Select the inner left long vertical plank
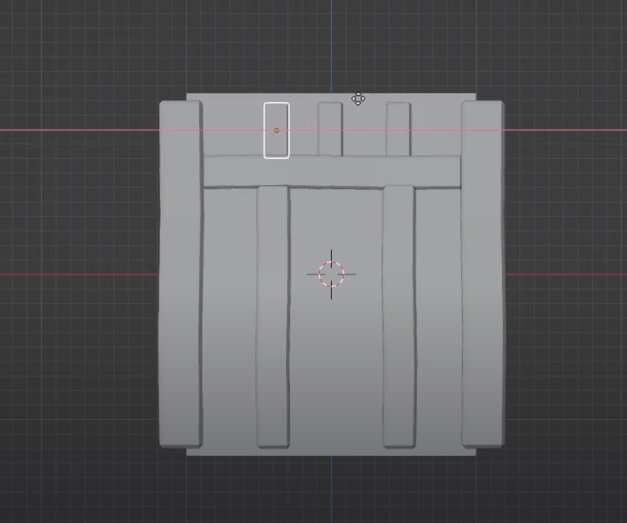This screenshot has width=627, height=523. click(x=273, y=317)
